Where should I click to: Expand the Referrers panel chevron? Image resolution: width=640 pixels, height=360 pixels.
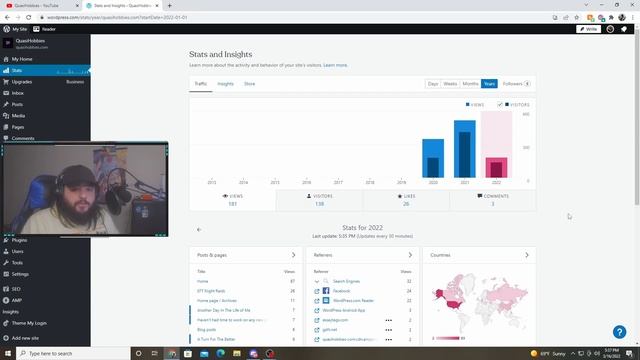coord(410,255)
